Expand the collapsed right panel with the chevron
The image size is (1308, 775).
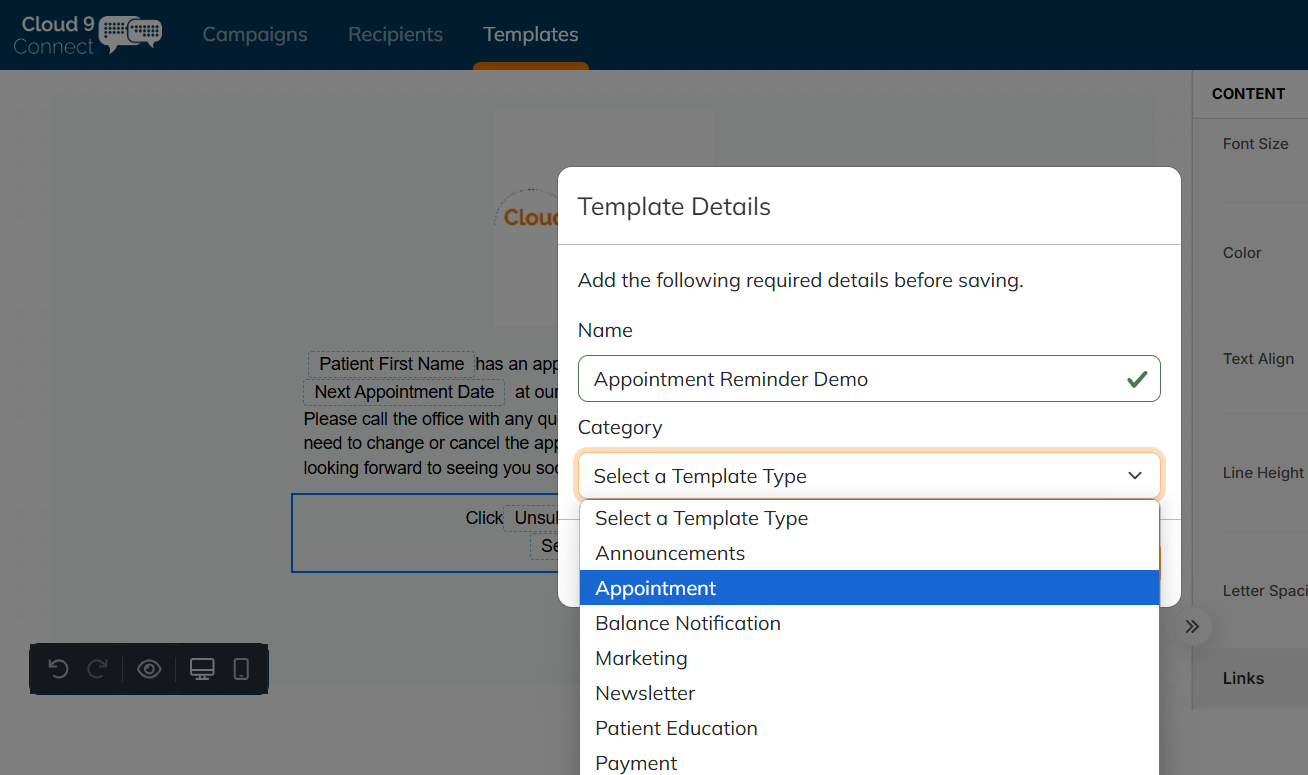coord(1192,626)
